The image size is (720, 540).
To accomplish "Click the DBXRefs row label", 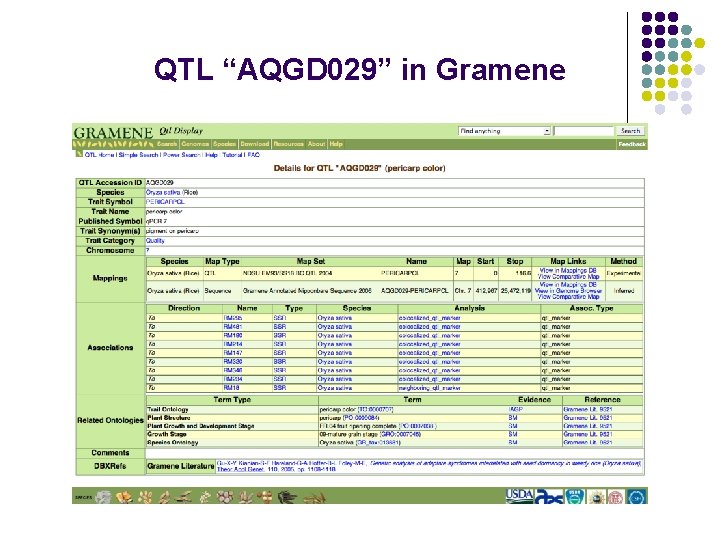I will (110, 466).
